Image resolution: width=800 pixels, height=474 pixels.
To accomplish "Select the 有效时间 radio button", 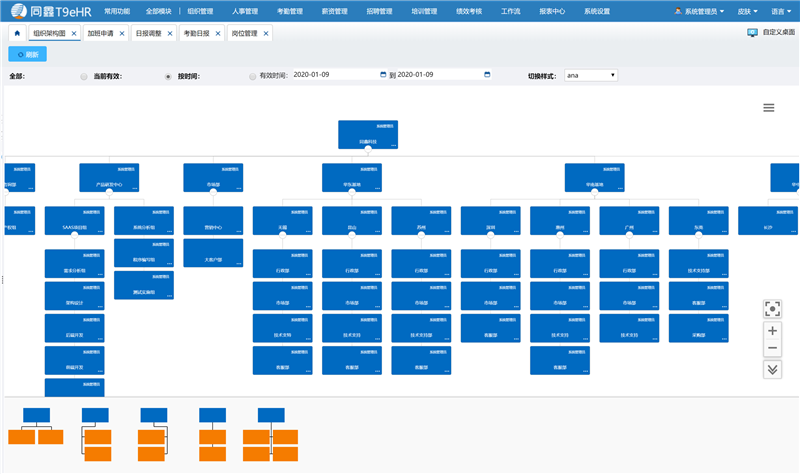I will (252, 76).
